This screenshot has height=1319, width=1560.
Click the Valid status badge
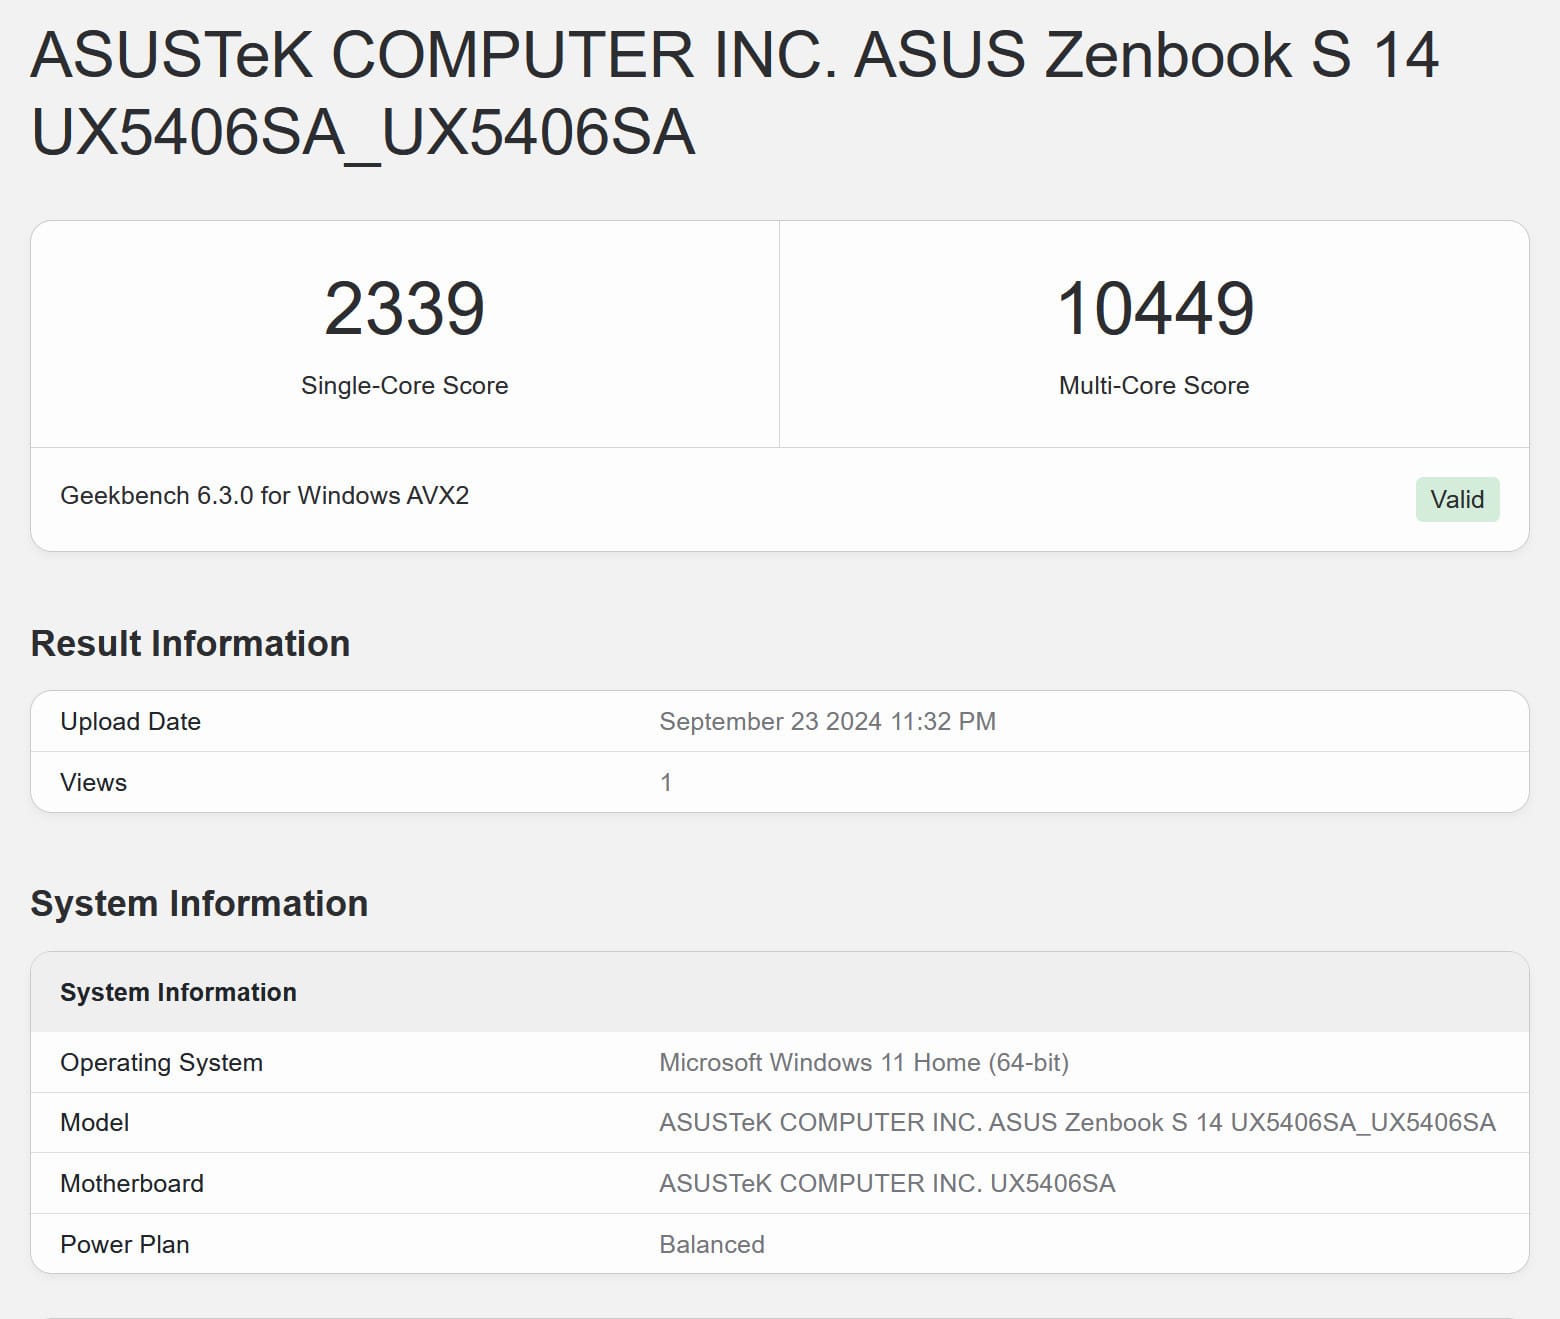pos(1458,498)
